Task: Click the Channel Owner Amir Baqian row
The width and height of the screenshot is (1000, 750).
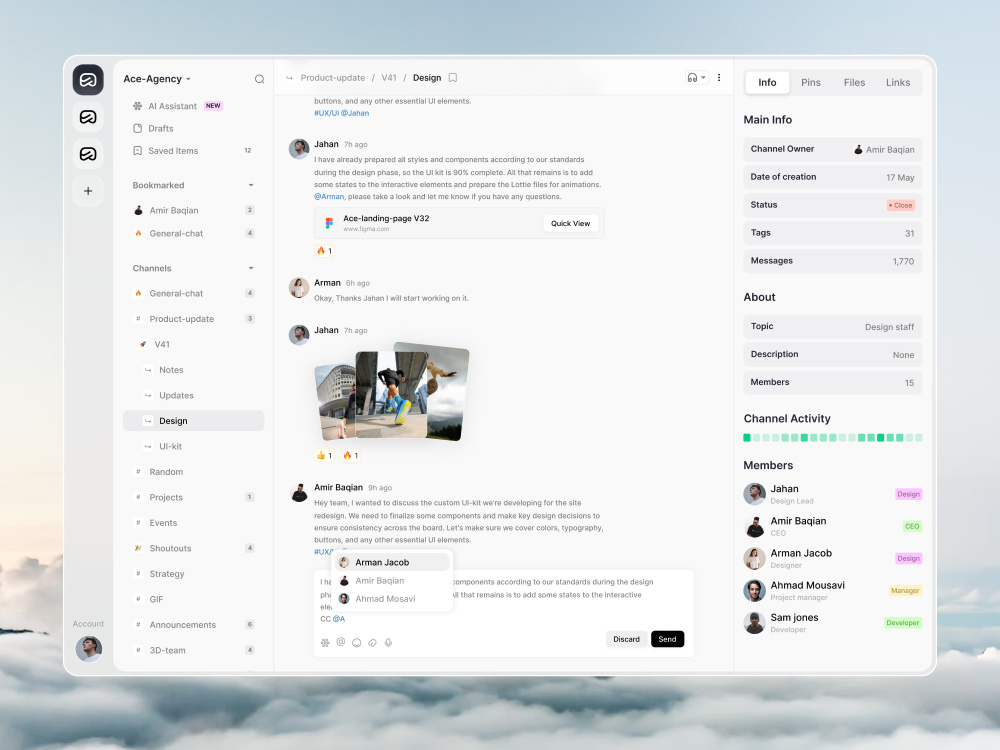Action: pyautogui.click(x=832, y=149)
